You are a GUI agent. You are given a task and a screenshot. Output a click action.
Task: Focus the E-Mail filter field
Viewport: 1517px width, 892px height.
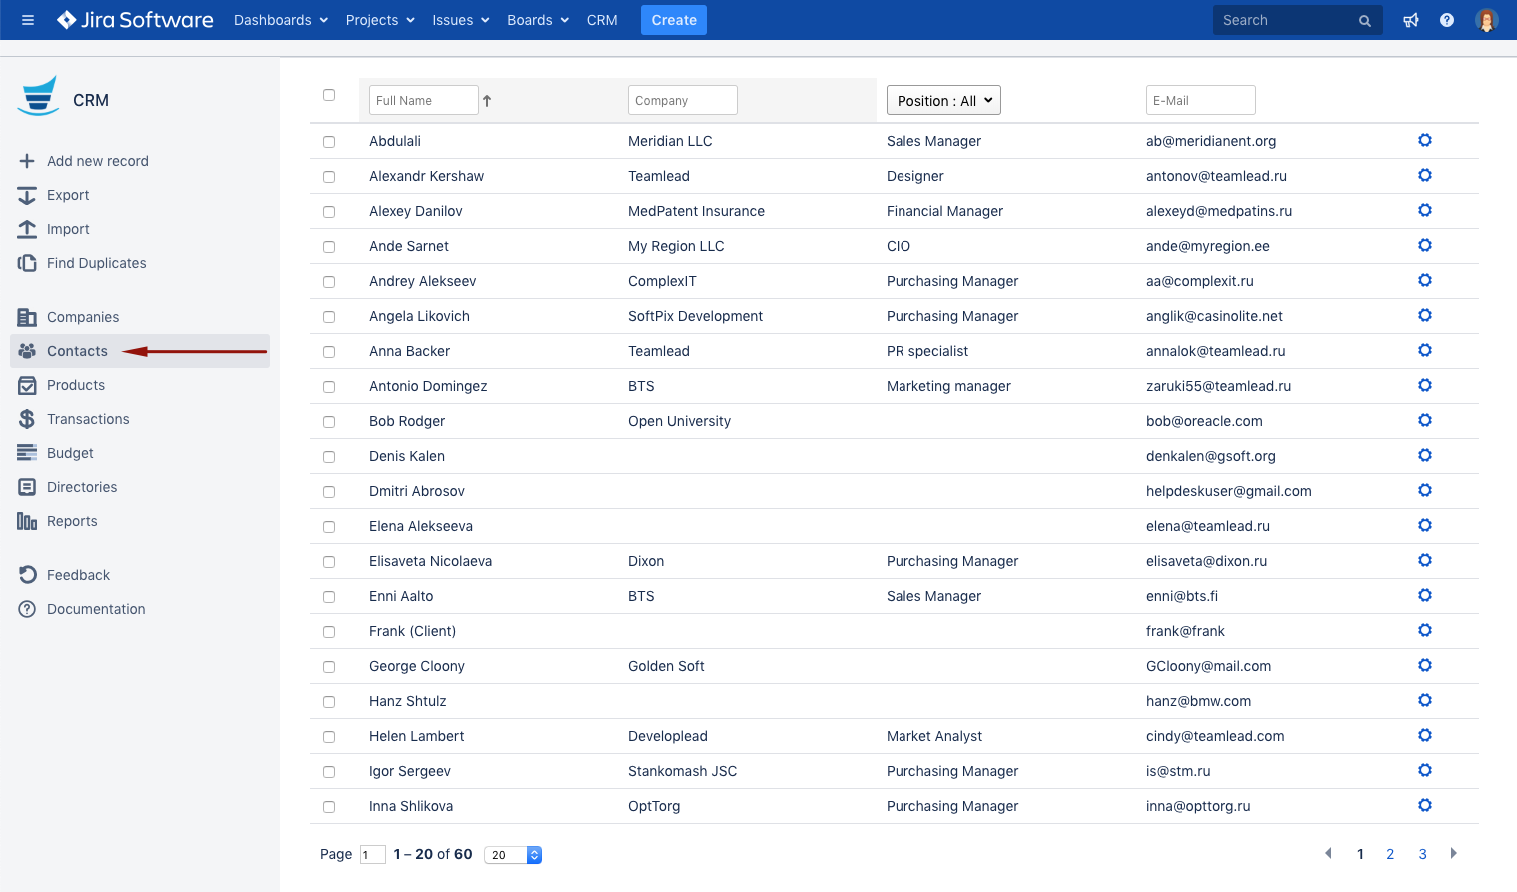(x=1200, y=101)
